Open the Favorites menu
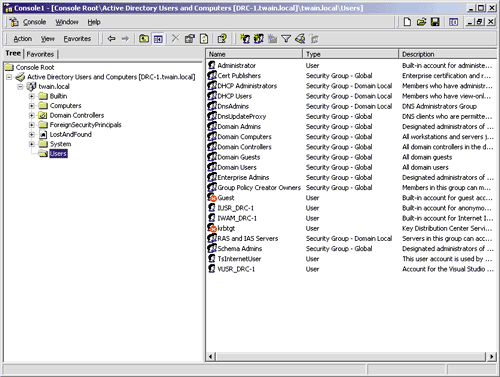 click(x=77, y=39)
